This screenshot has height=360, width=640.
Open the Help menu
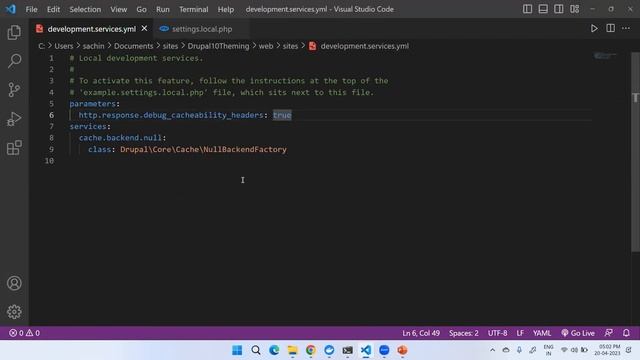click(226, 9)
